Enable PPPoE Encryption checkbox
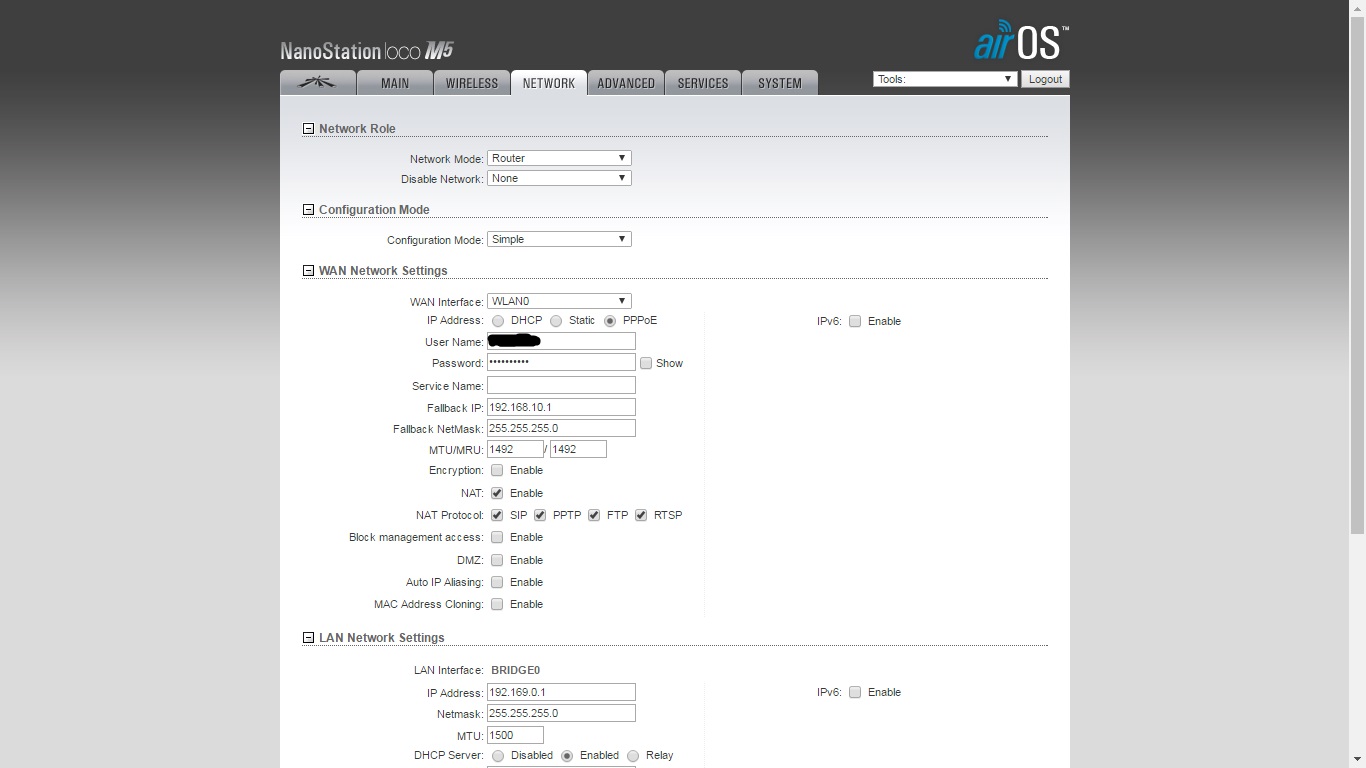Viewport: 1366px width, 768px height. tap(497, 470)
